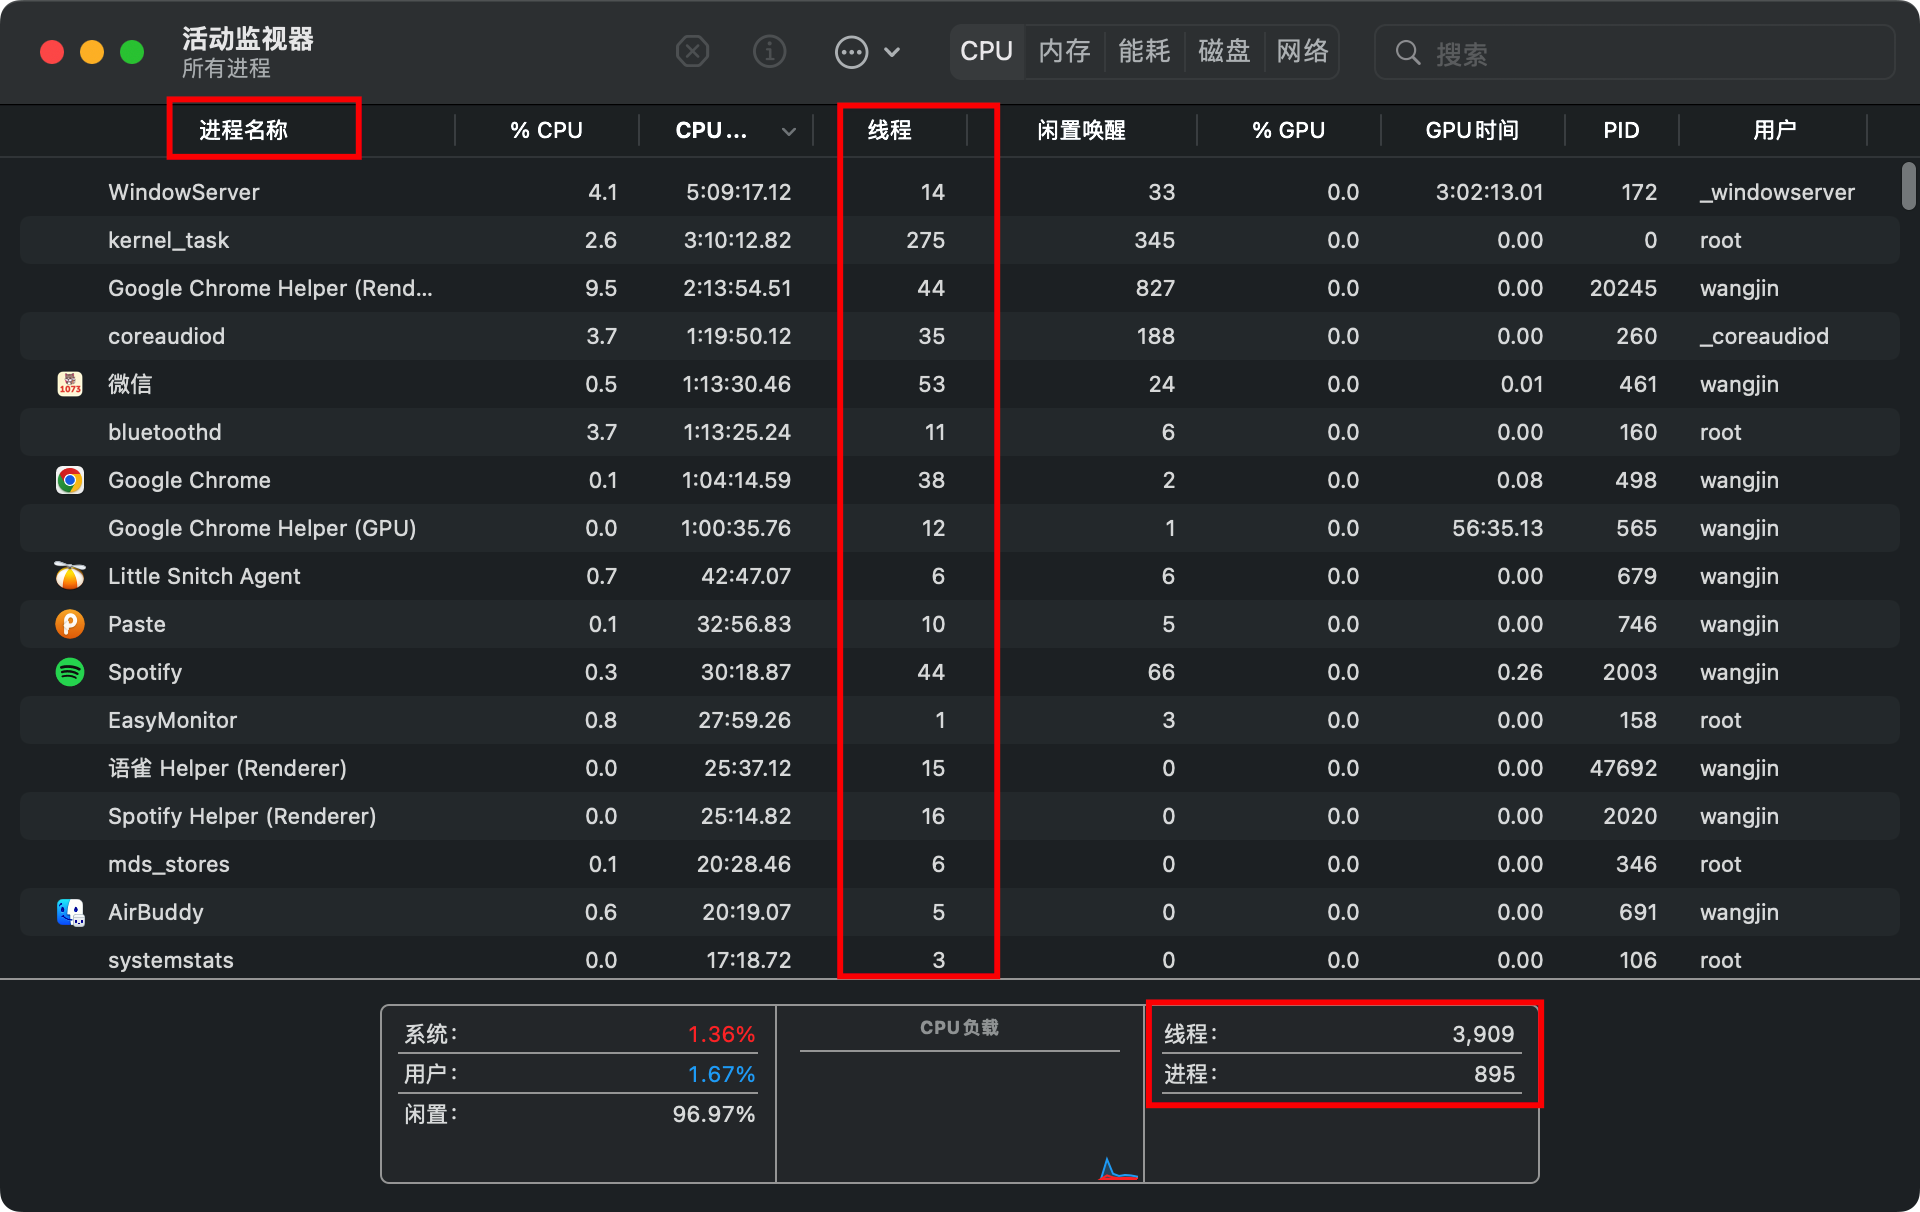This screenshot has width=1920, height=1212.
Task: Click the CPU负载 graph area
Action: [960, 1094]
